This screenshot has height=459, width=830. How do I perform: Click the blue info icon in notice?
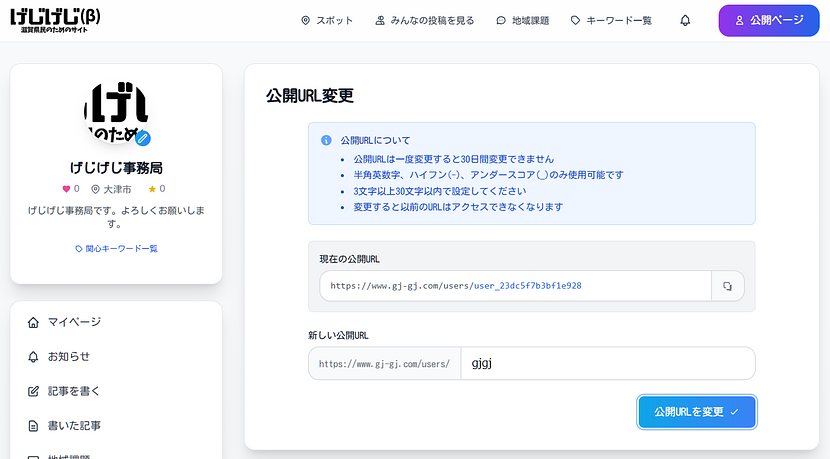[x=325, y=141]
